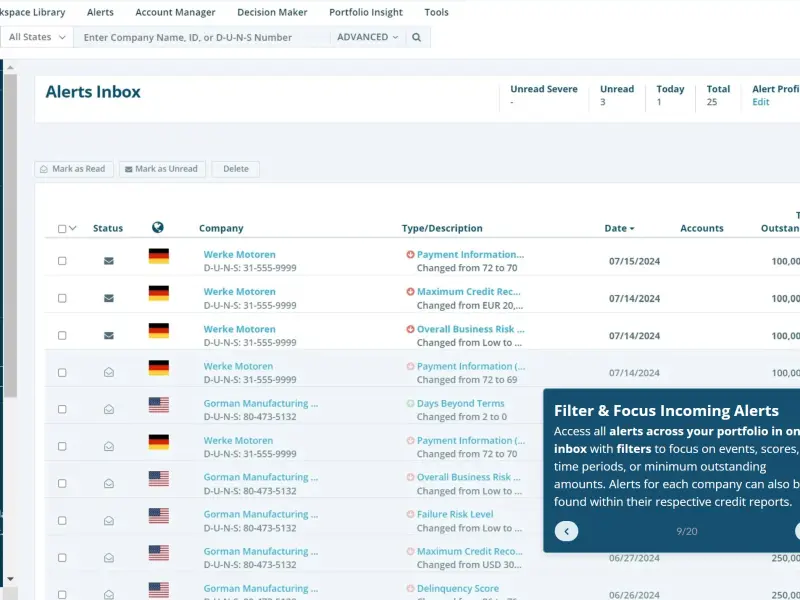The width and height of the screenshot is (800, 600).
Task: Expand the ADVANCED search options
Action: pyautogui.click(x=367, y=37)
